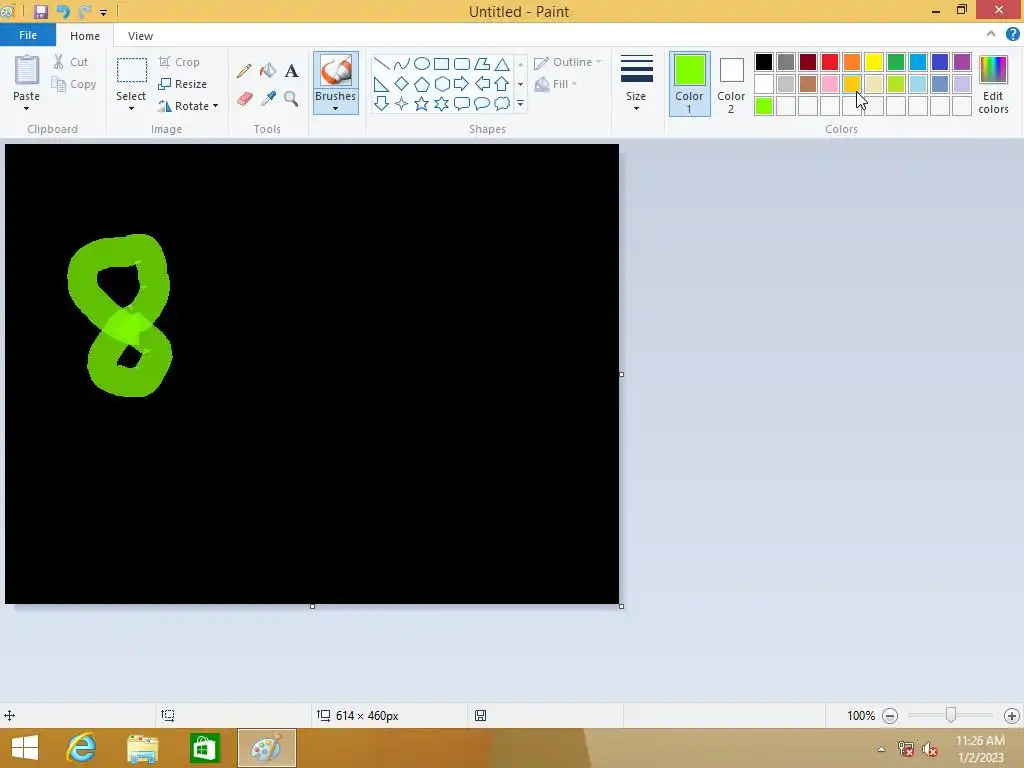Select the Magnifier tool
The width and height of the screenshot is (1024, 768).
[291, 99]
